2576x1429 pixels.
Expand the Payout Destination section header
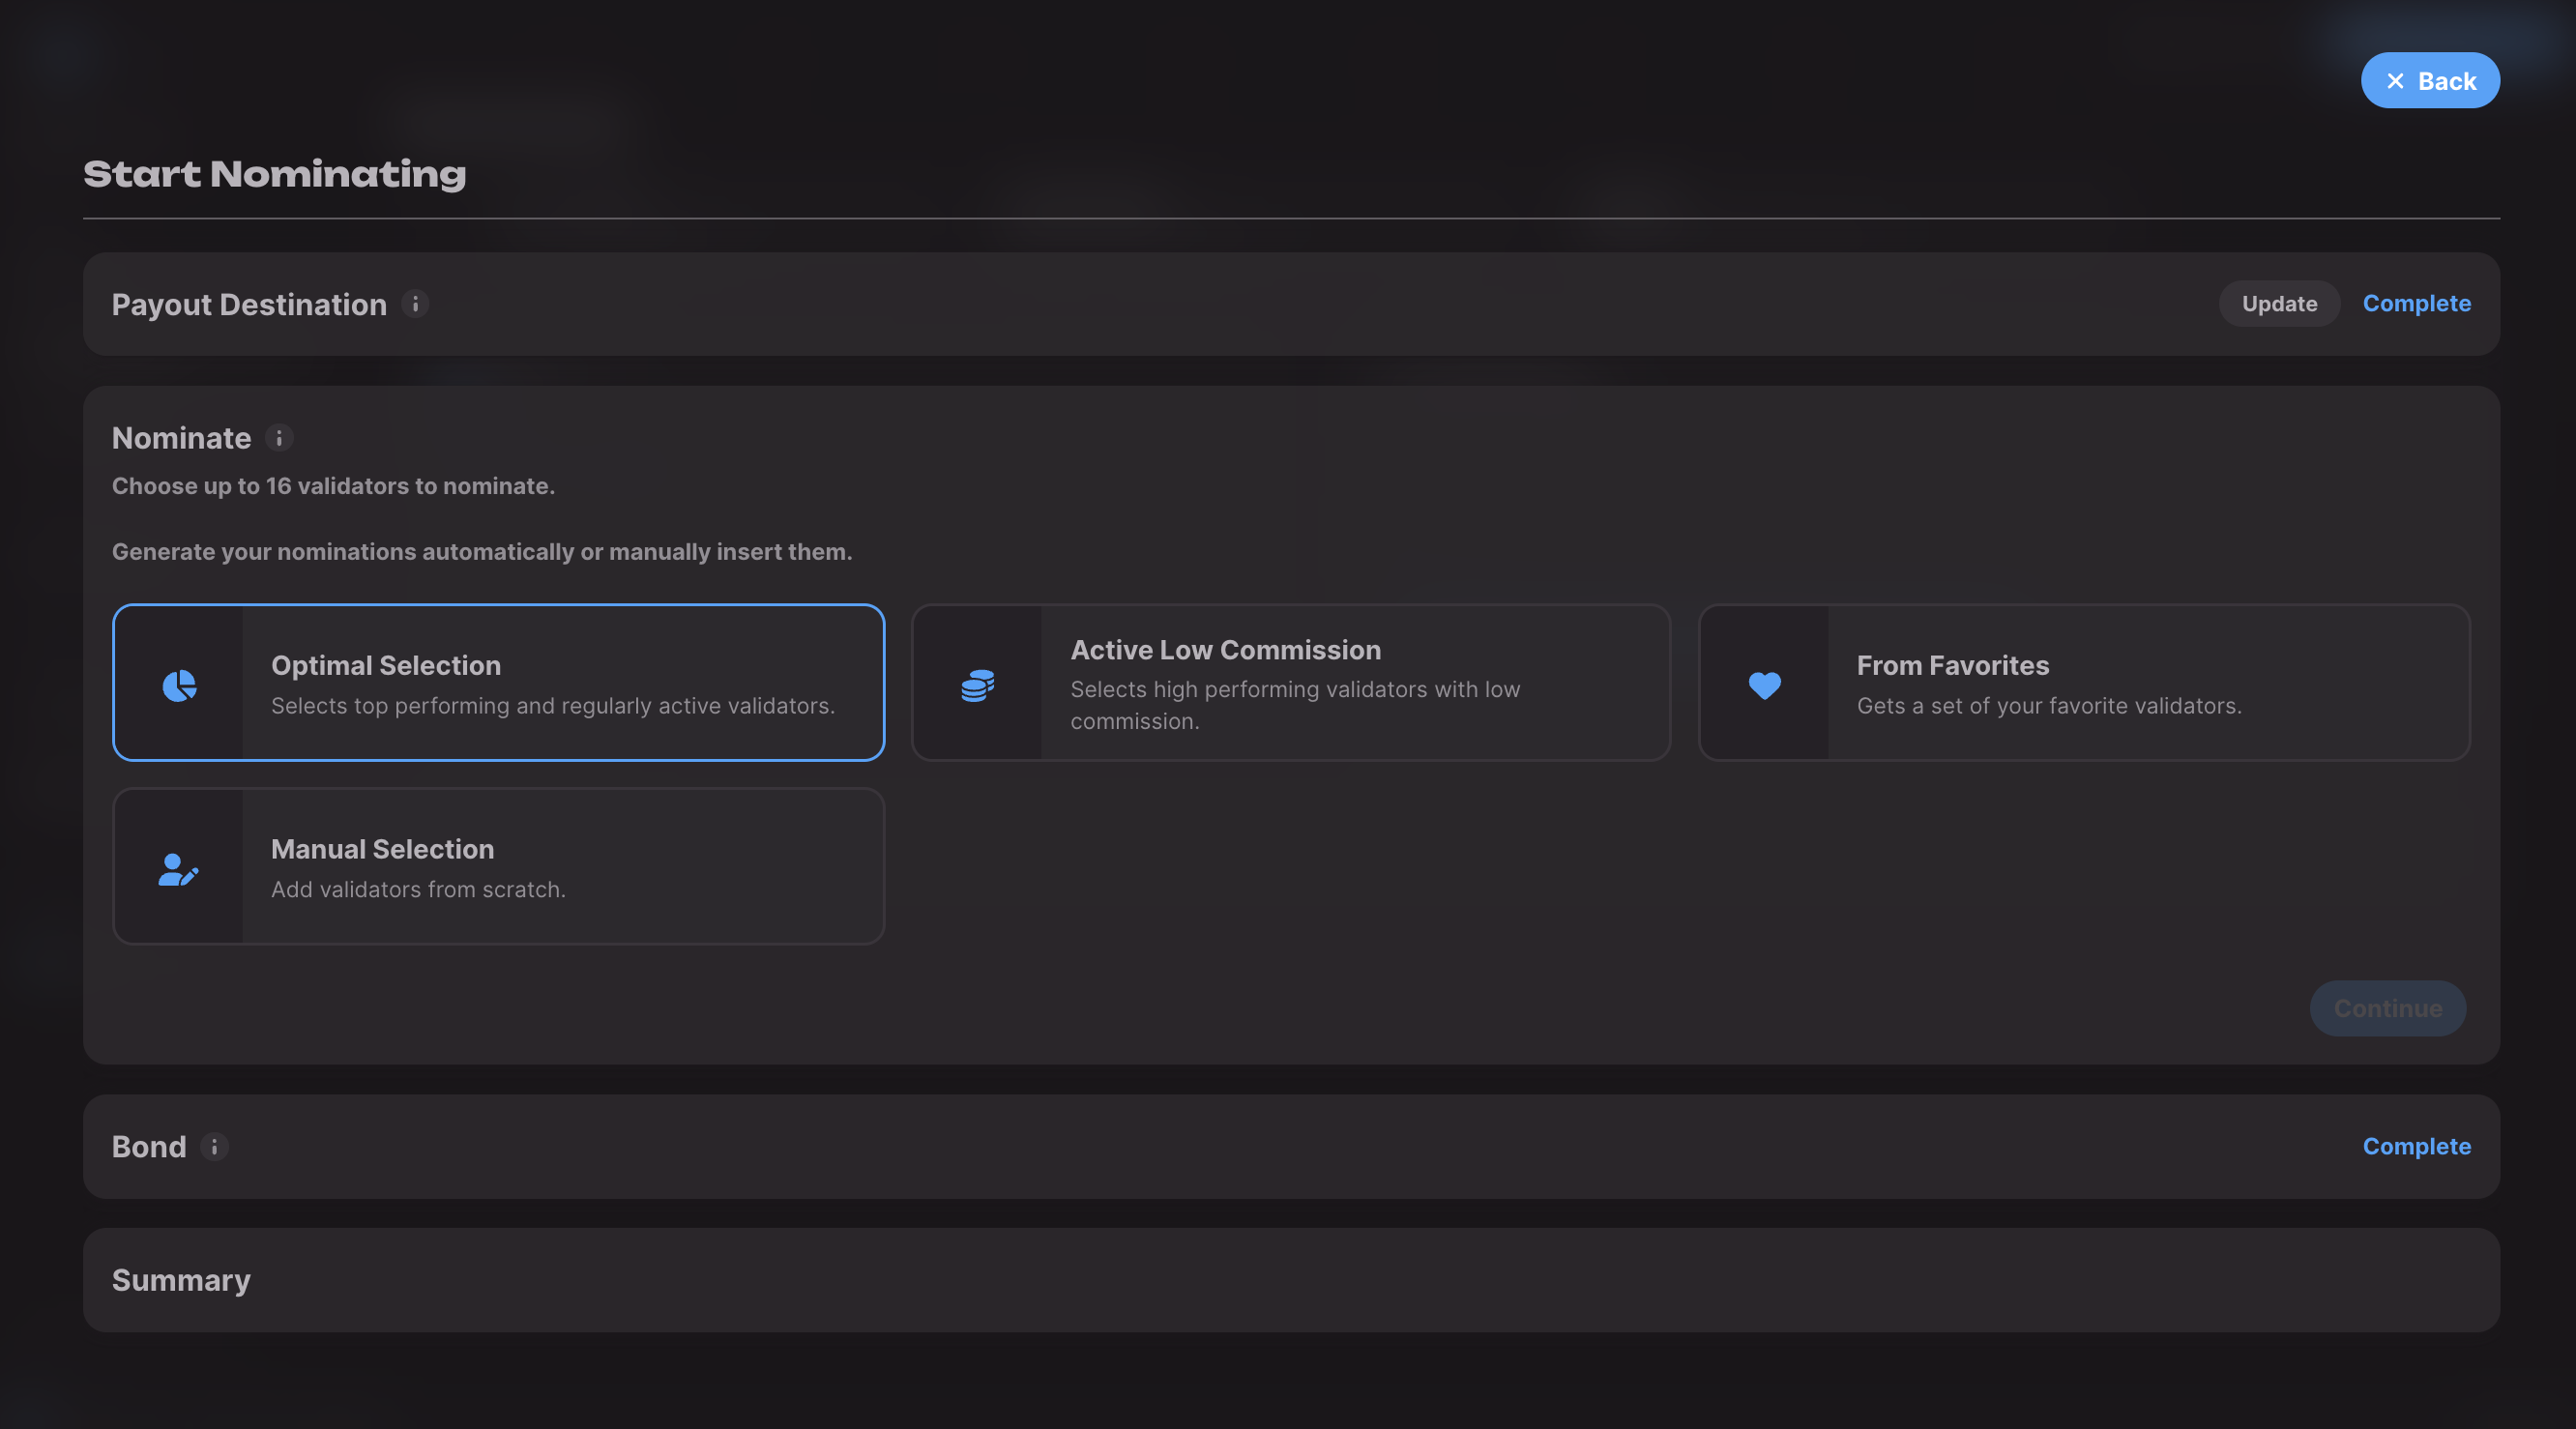pos(249,304)
